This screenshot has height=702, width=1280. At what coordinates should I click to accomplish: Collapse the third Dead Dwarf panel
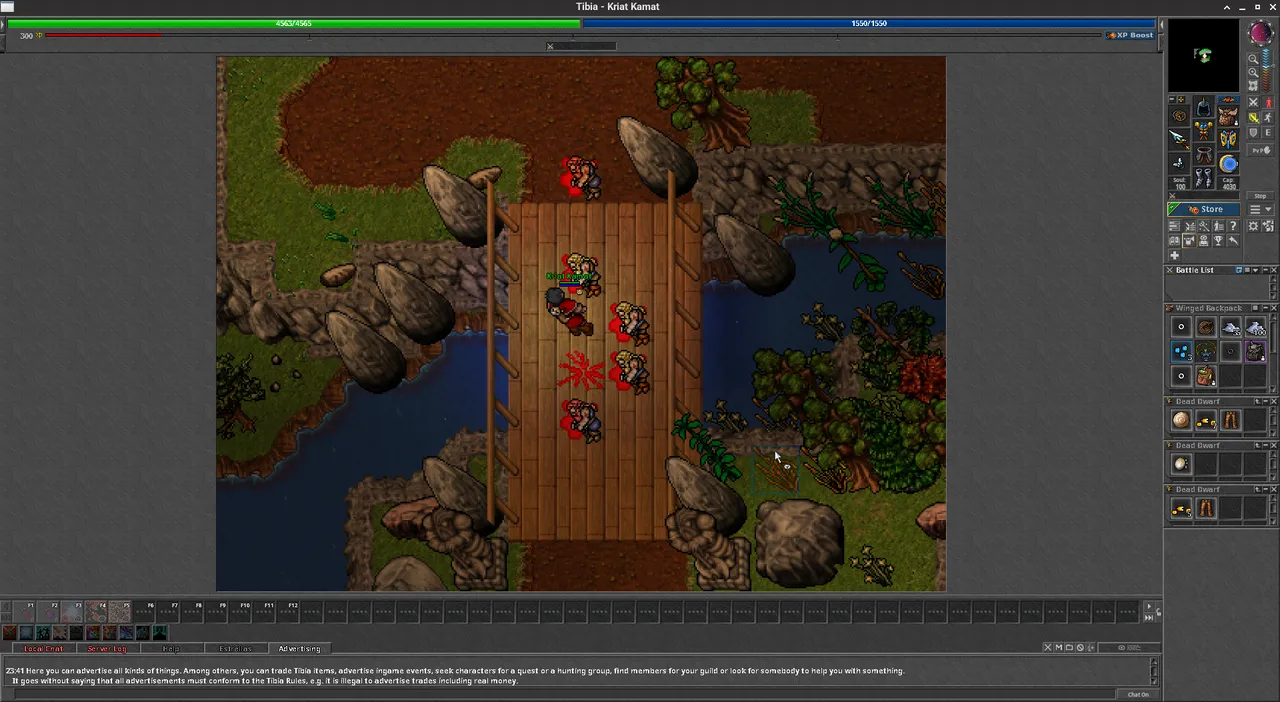point(1265,490)
